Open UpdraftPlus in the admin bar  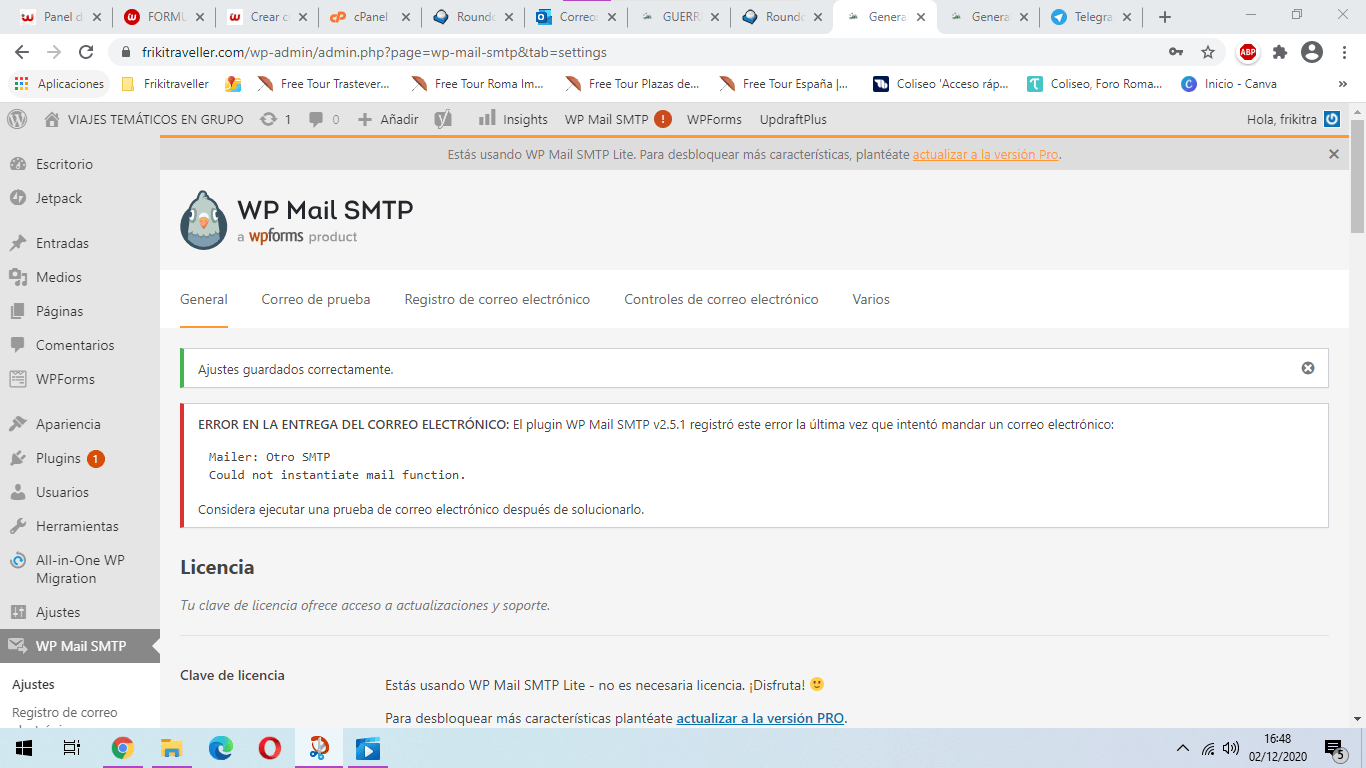click(x=793, y=119)
